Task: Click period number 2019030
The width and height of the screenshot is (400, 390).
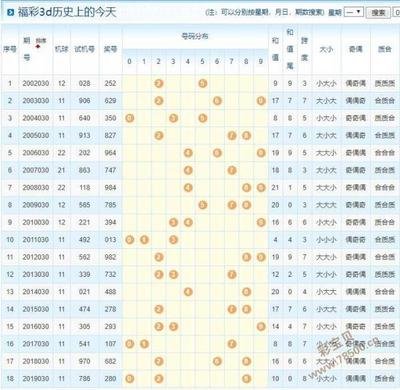Action: 36,379
